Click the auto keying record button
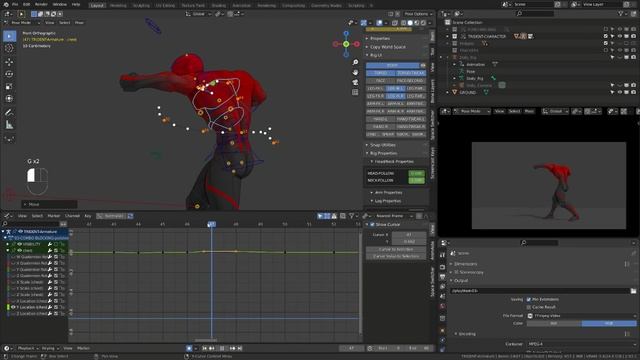Image resolution: width=640 pixels, height=360 pixels. point(189,349)
